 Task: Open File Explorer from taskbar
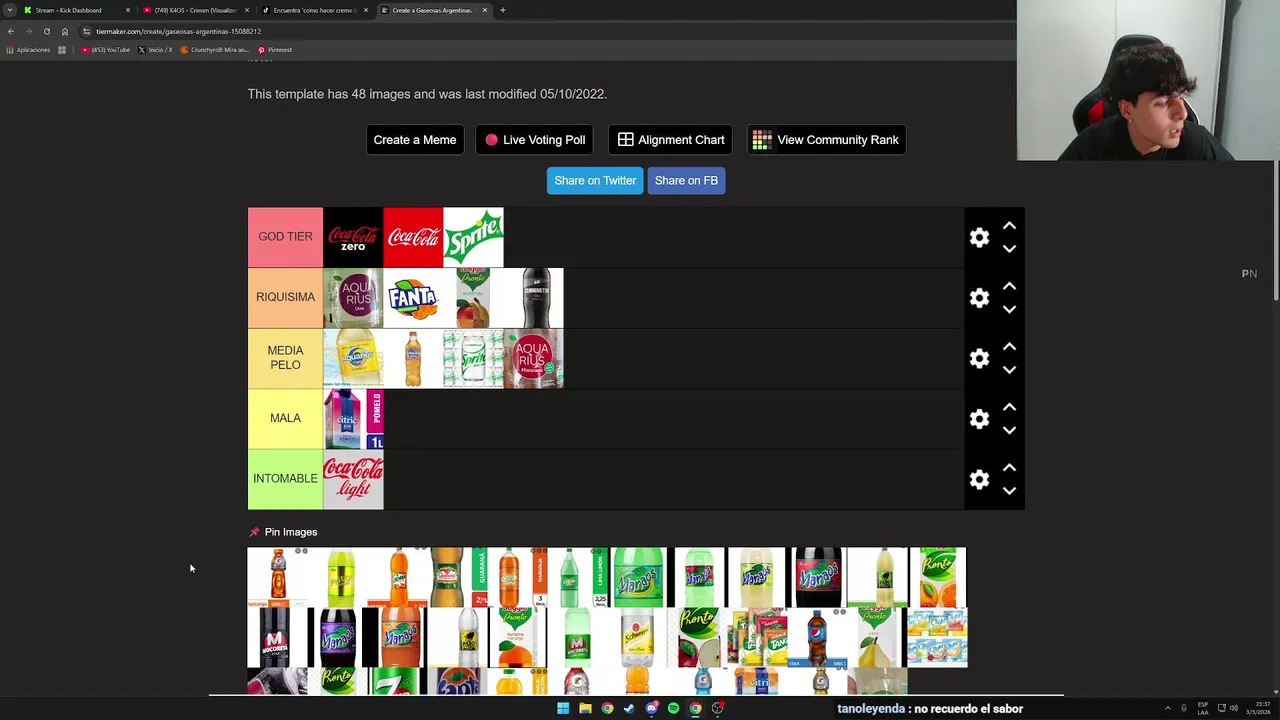coord(585,708)
